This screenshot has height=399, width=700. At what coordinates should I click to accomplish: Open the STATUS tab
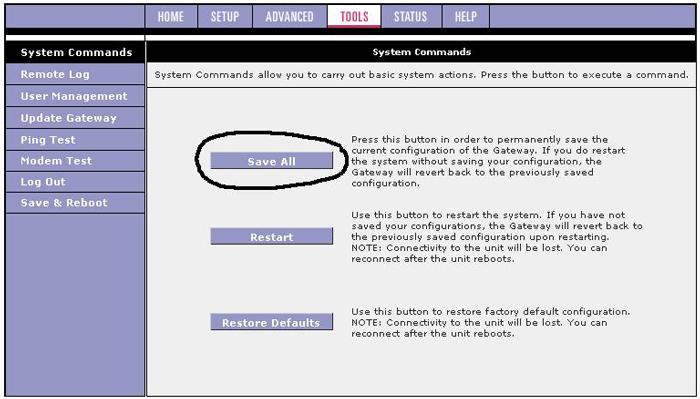click(x=411, y=17)
